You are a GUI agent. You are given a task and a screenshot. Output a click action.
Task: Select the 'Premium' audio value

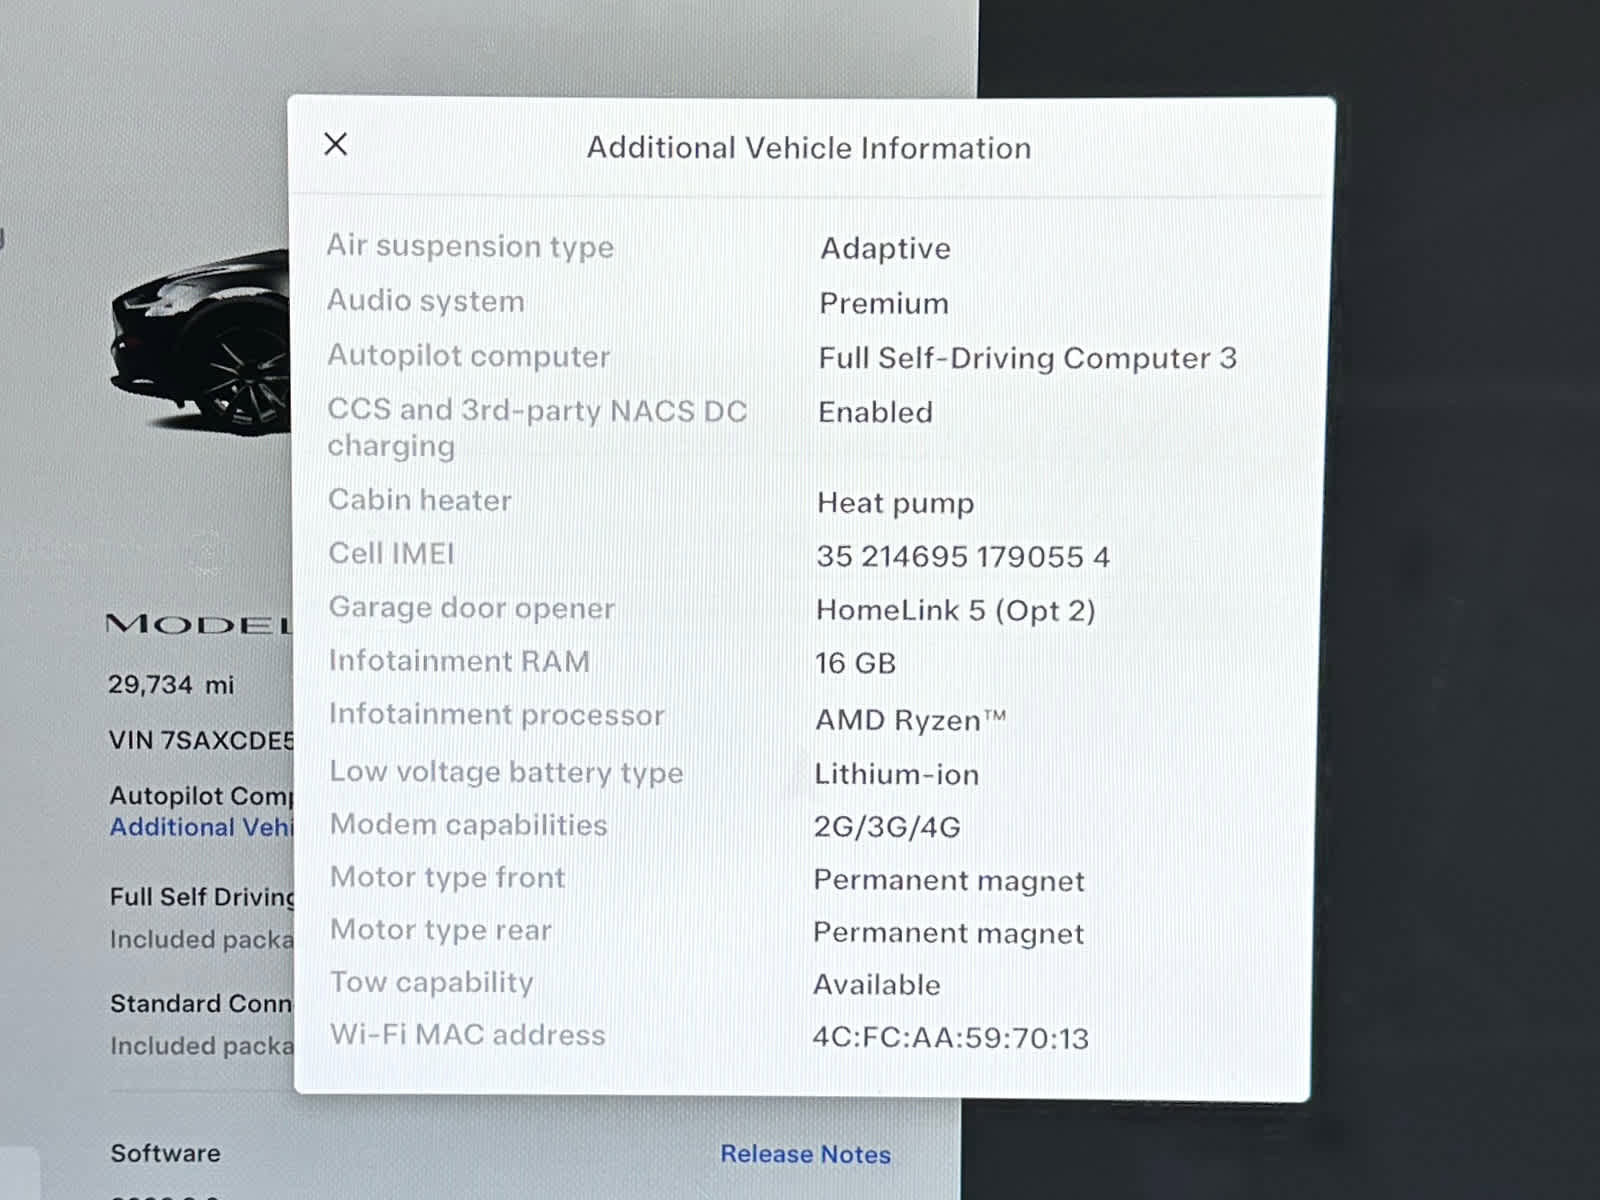click(x=884, y=303)
